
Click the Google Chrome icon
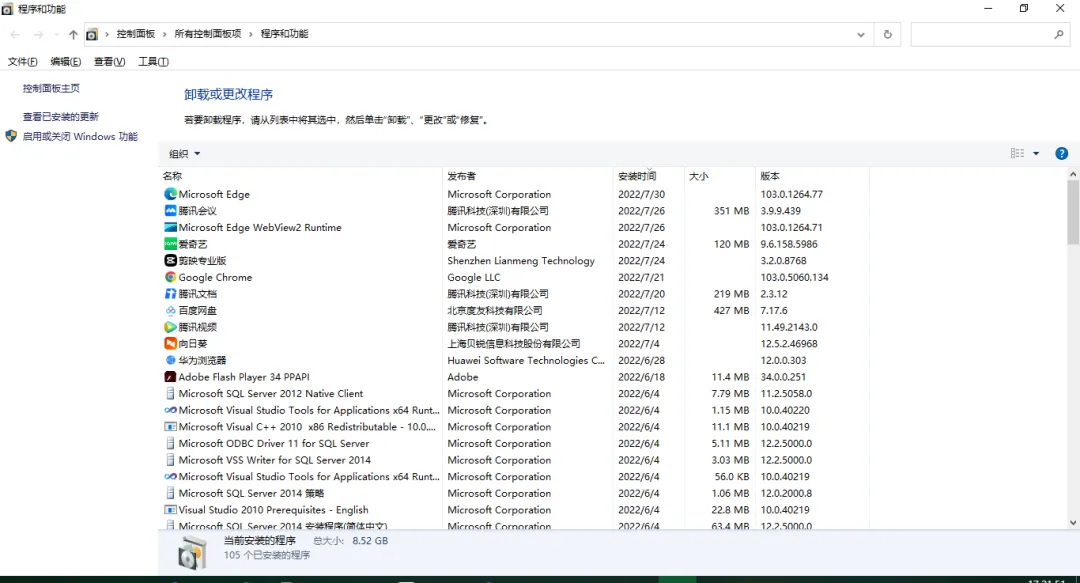click(169, 277)
